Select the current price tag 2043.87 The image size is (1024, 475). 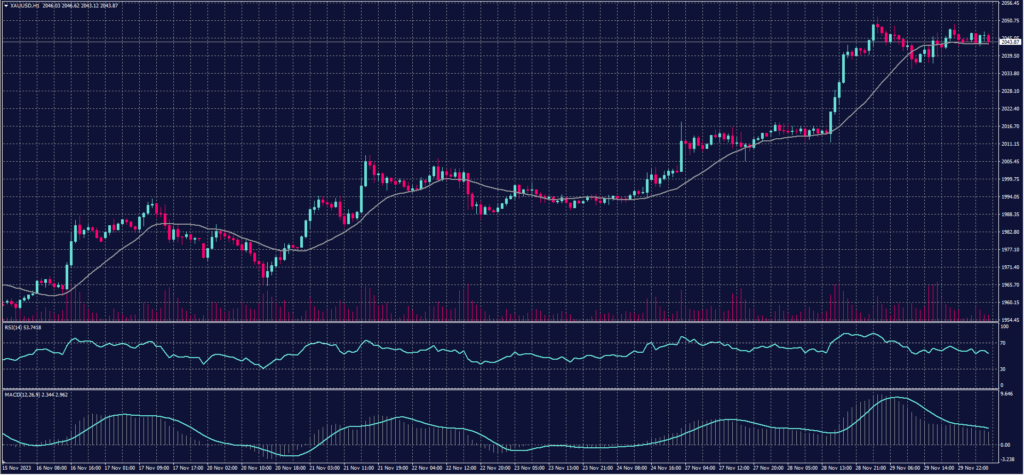click(1009, 42)
